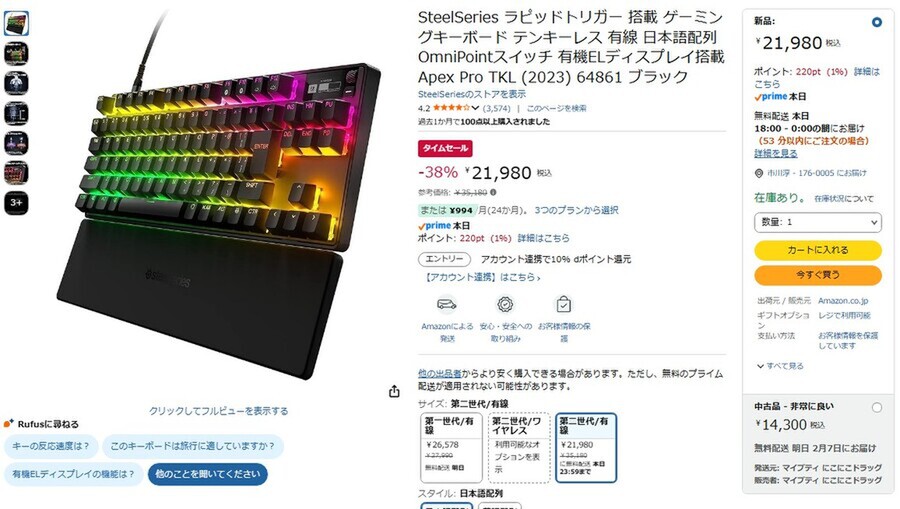Add item with カートに入れる button
This screenshot has height=509, width=900.
tap(818, 250)
